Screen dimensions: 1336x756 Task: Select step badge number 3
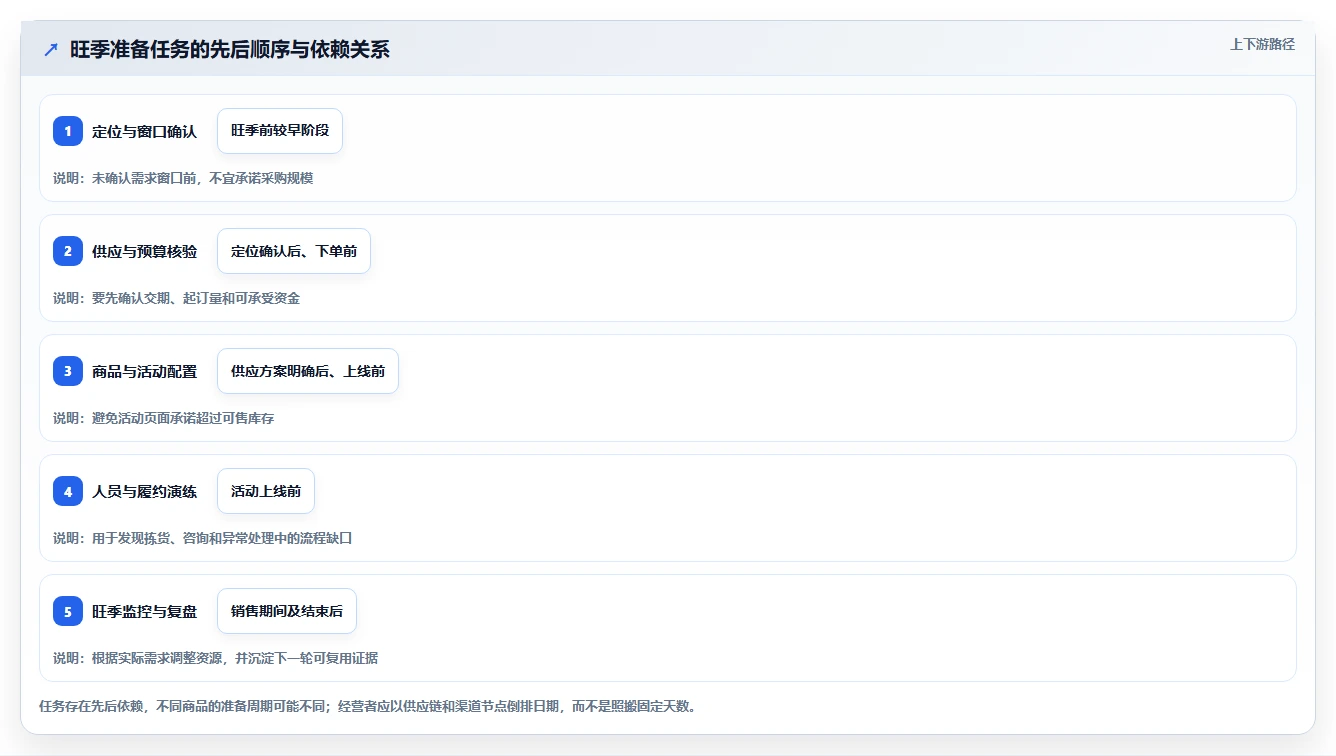[68, 371]
